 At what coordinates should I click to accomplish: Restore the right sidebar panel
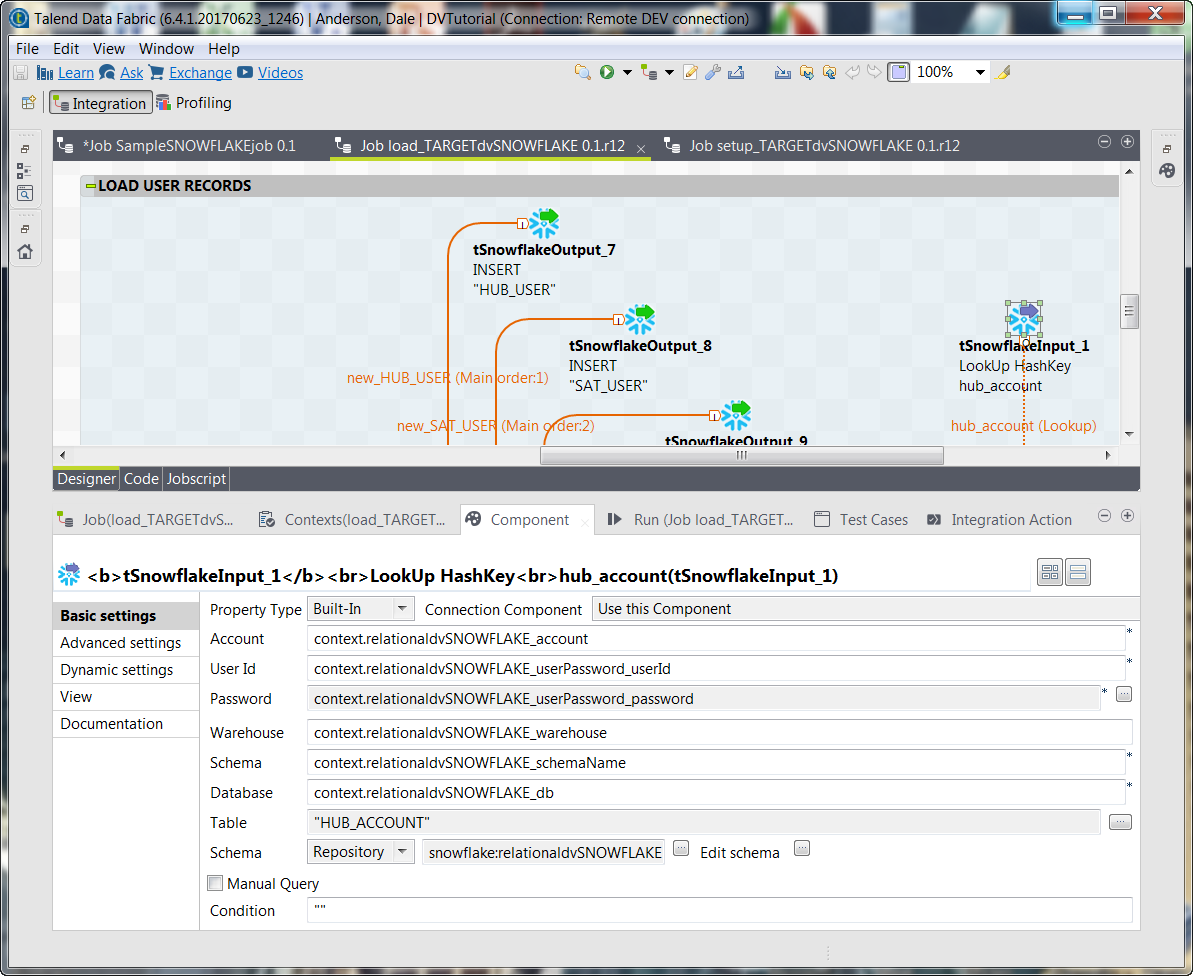pos(1167,149)
